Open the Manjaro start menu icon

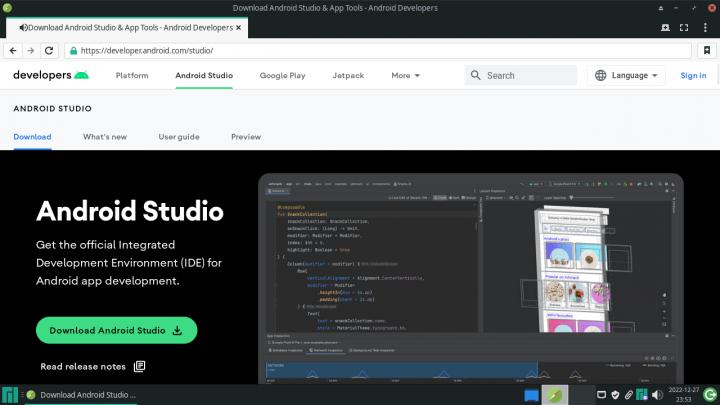pyautogui.click(x=9, y=395)
